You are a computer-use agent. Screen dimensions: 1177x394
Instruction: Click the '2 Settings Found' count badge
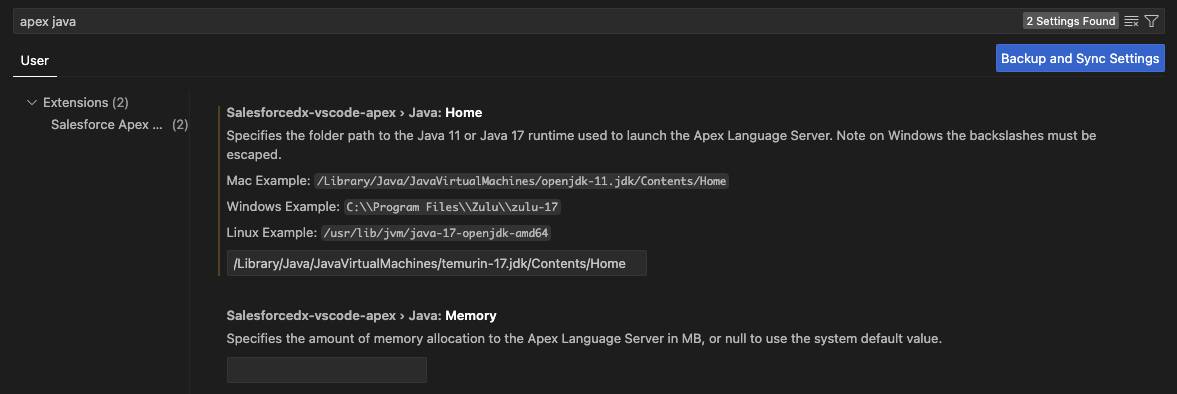tap(1070, 21)
